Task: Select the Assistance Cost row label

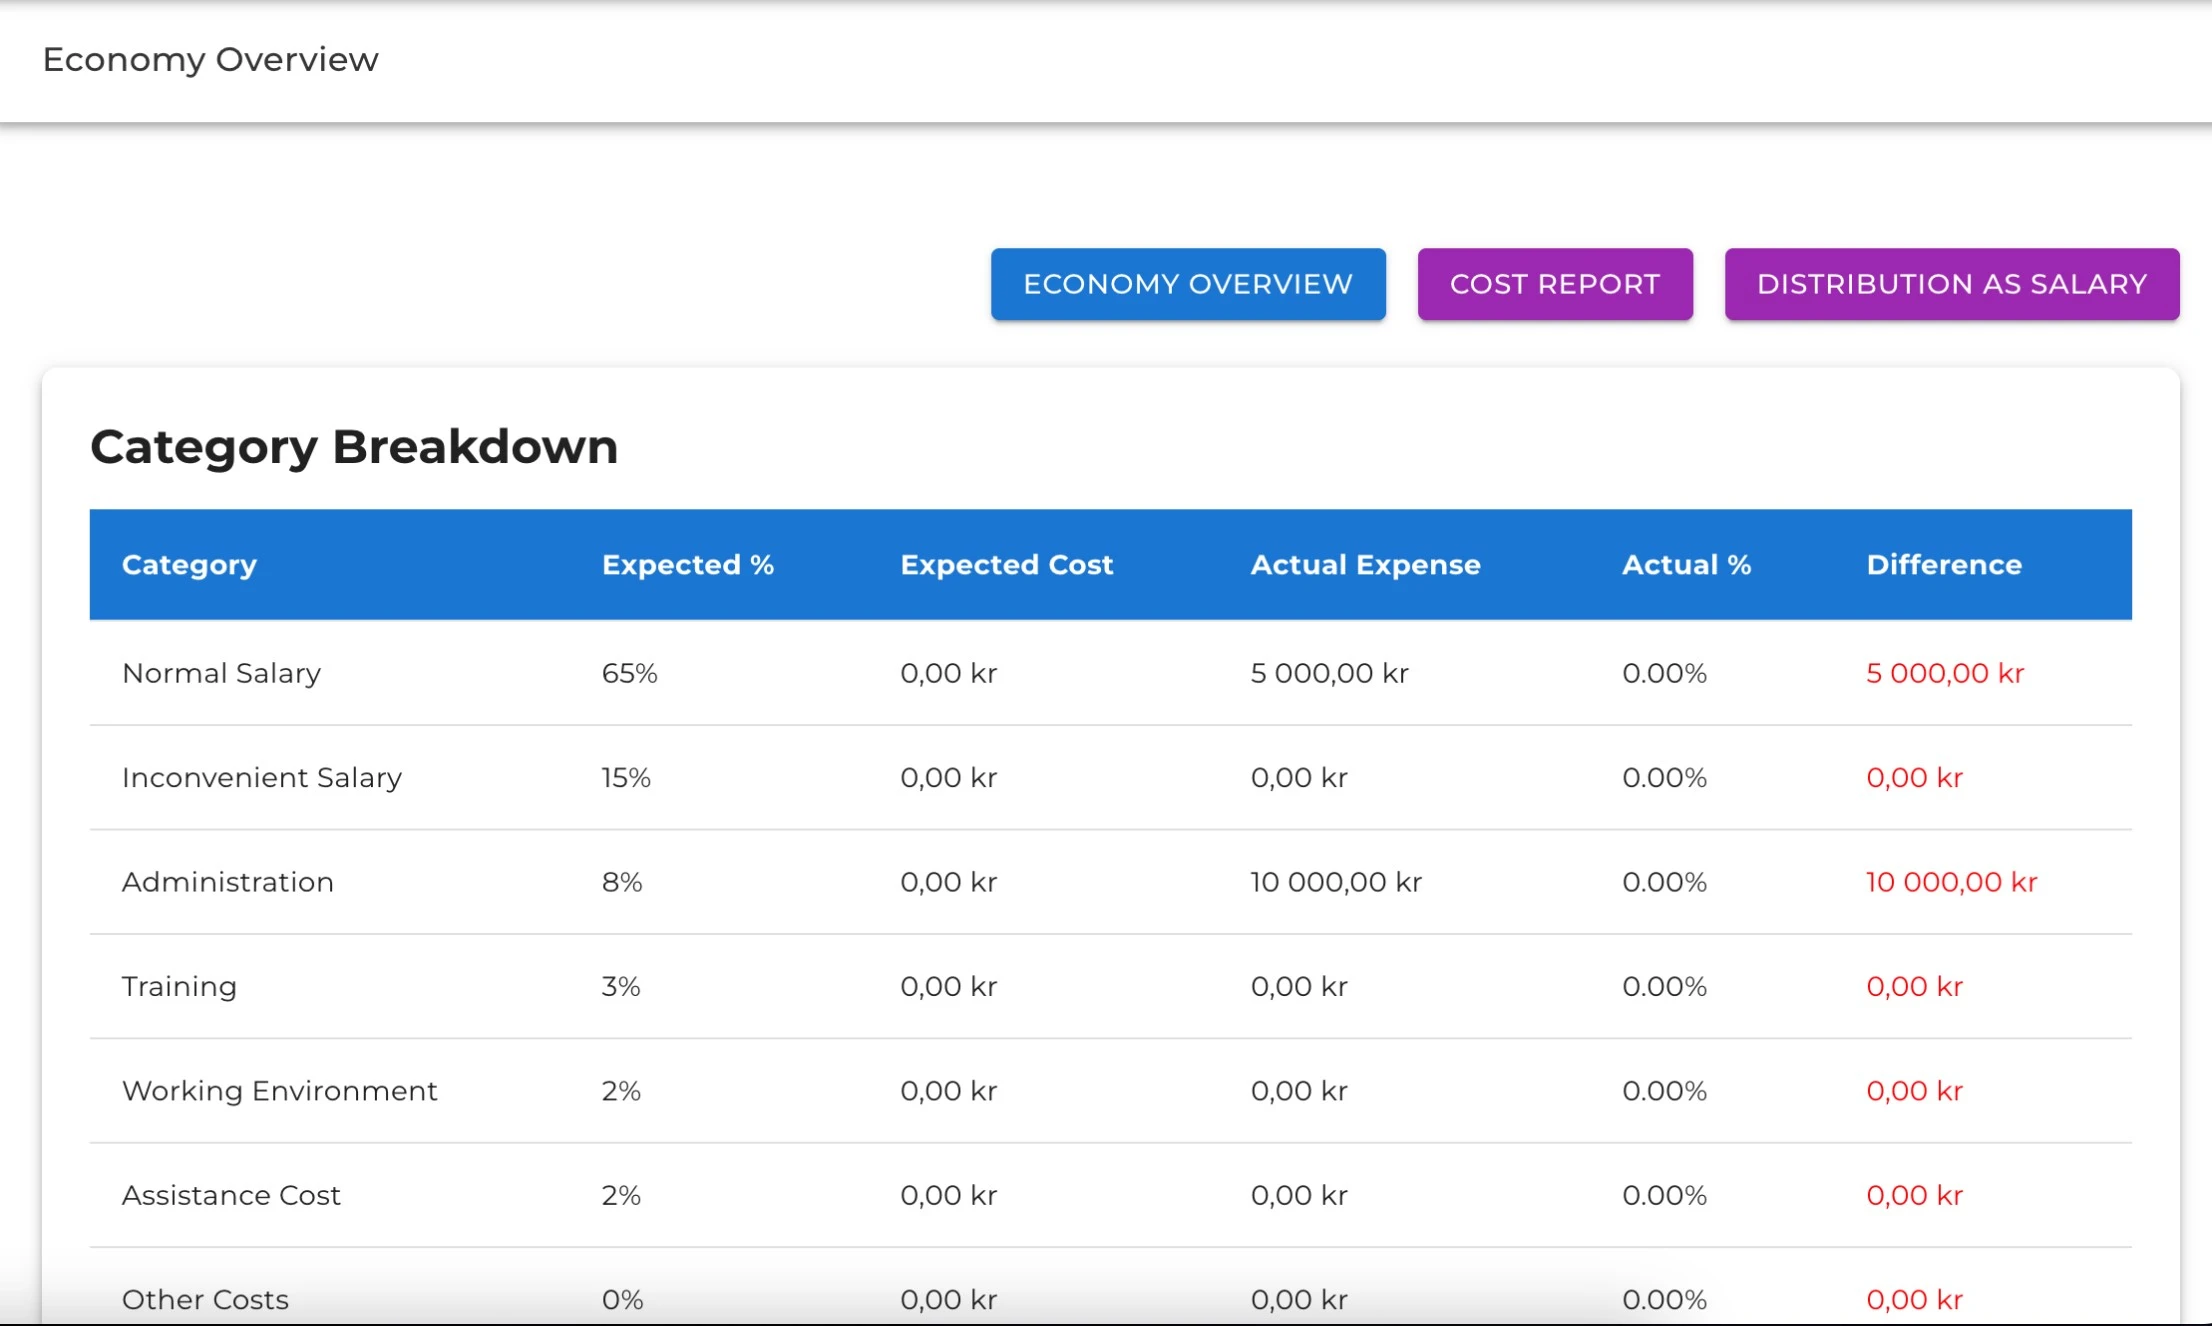Action: point(231,1195)
